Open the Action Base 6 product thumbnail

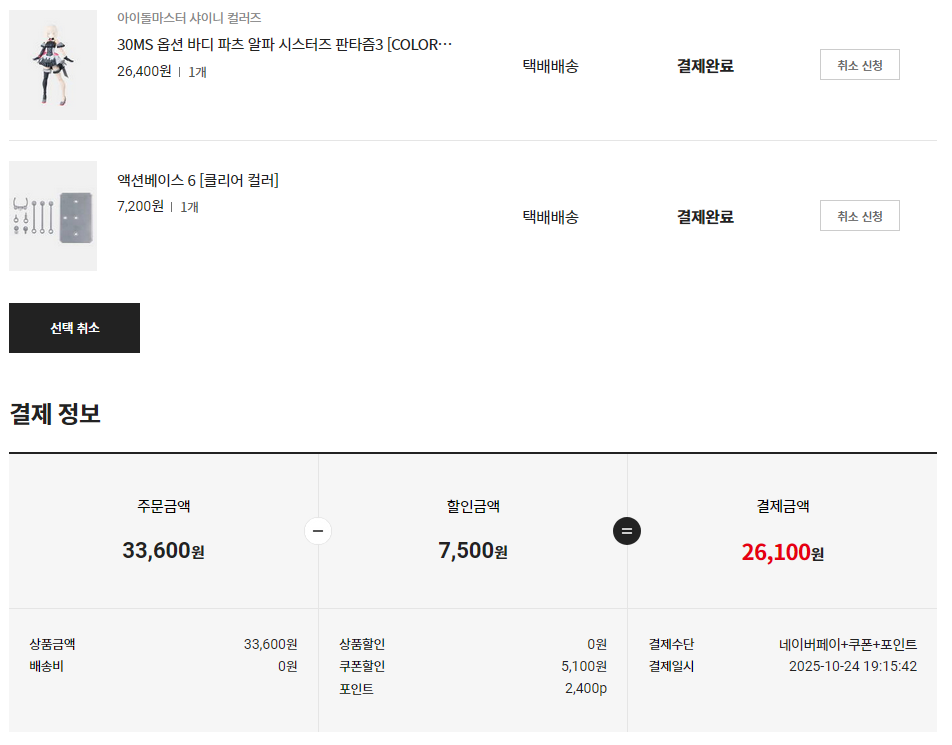pyautogui.click(x=53, y=216)
